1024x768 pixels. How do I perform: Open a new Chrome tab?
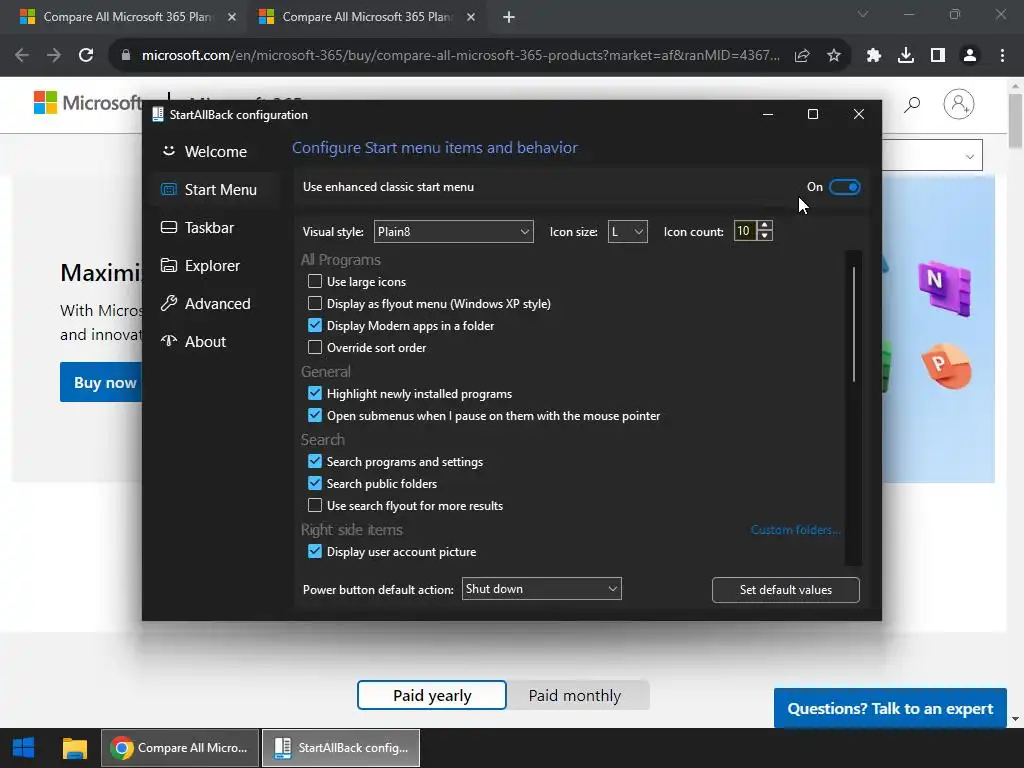[509, 17]
